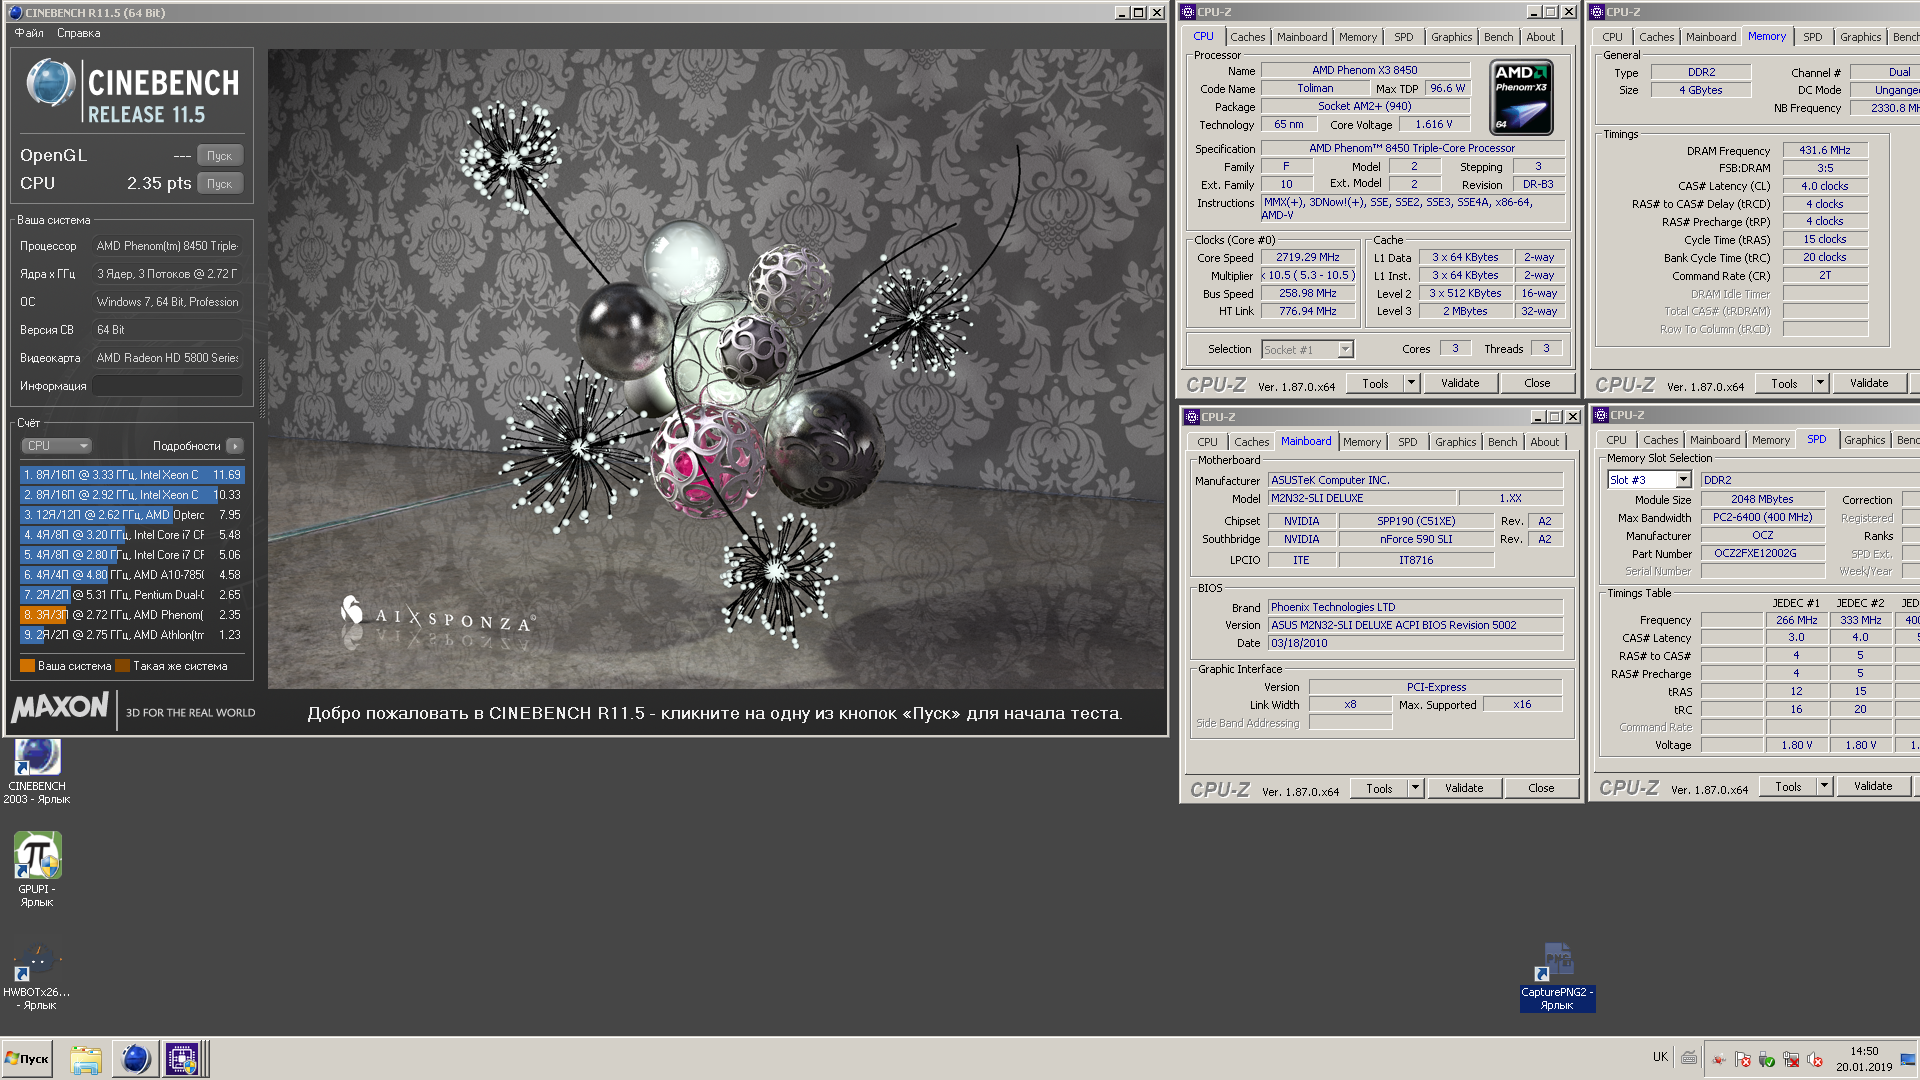1920x1080 pixels.
Task: Click Validate in the Mainboard CPU-Z window
Action: tap(1464, 788)
